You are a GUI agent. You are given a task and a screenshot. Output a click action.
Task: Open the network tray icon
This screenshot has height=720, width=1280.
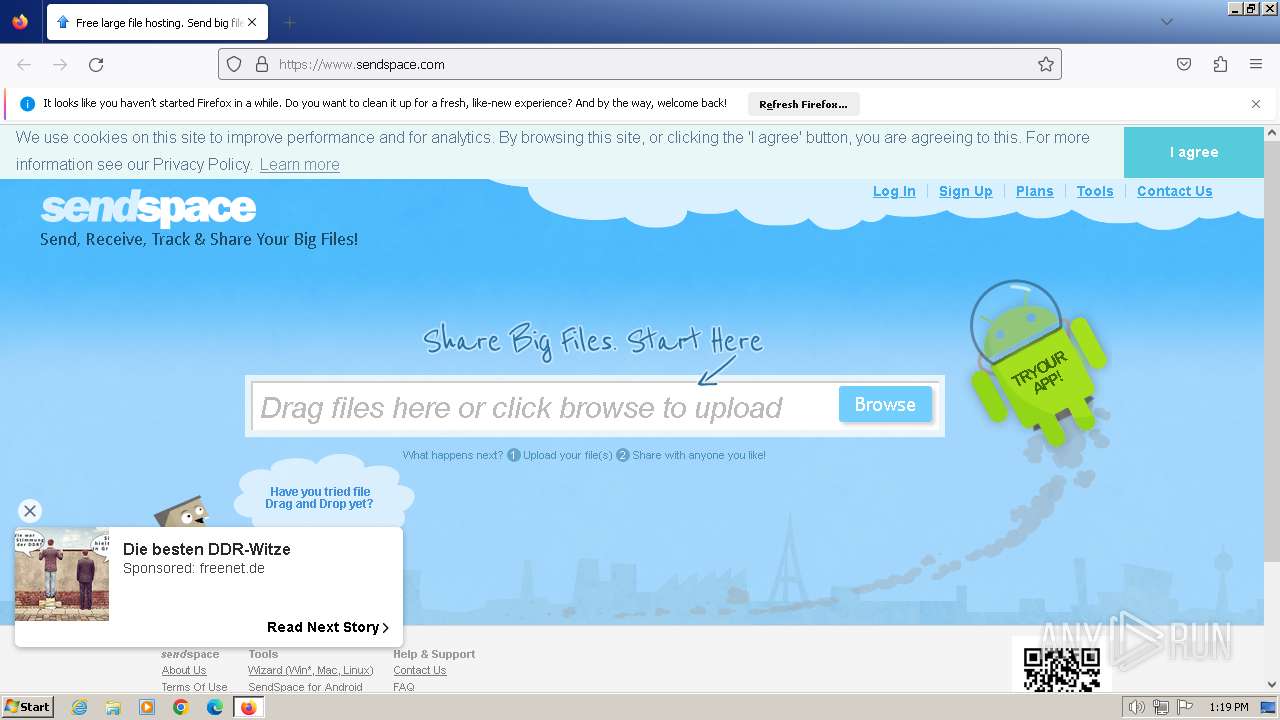point(1161,707)
